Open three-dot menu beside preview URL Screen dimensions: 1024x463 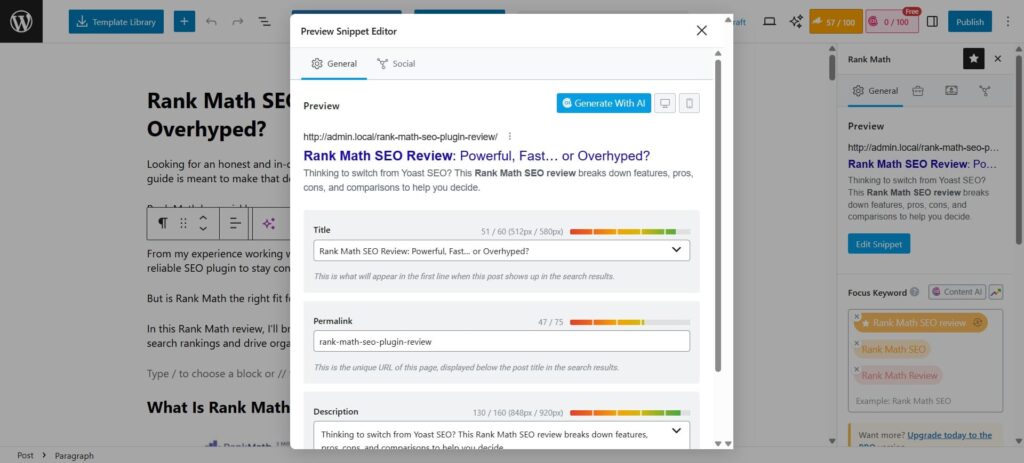click(x=510, y=136)
